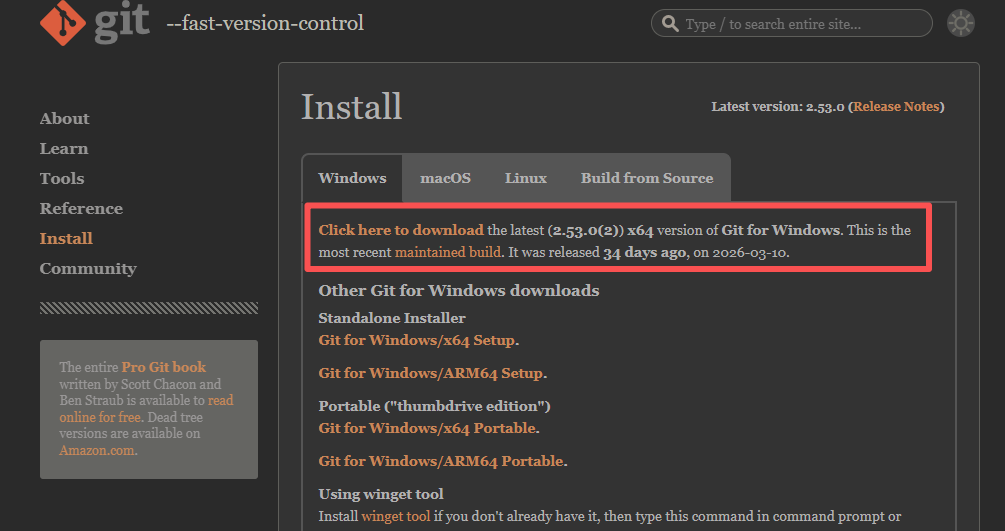Screen dimensions: 1005x531
Task: Open the Community sidebar link
Action: pos(88,269)
